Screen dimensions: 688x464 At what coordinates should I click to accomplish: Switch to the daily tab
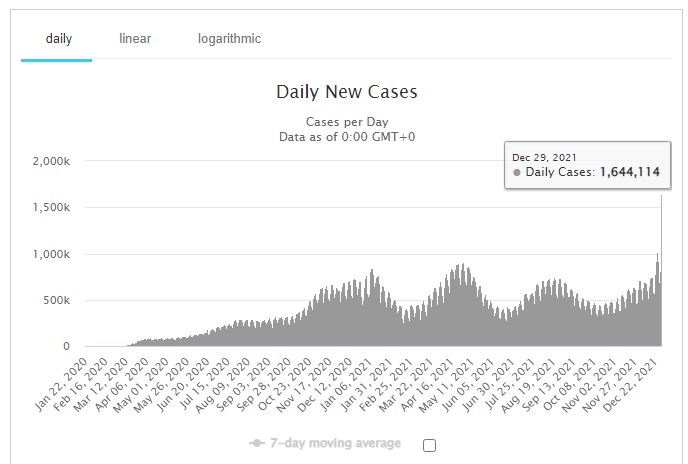click(58, 39)
